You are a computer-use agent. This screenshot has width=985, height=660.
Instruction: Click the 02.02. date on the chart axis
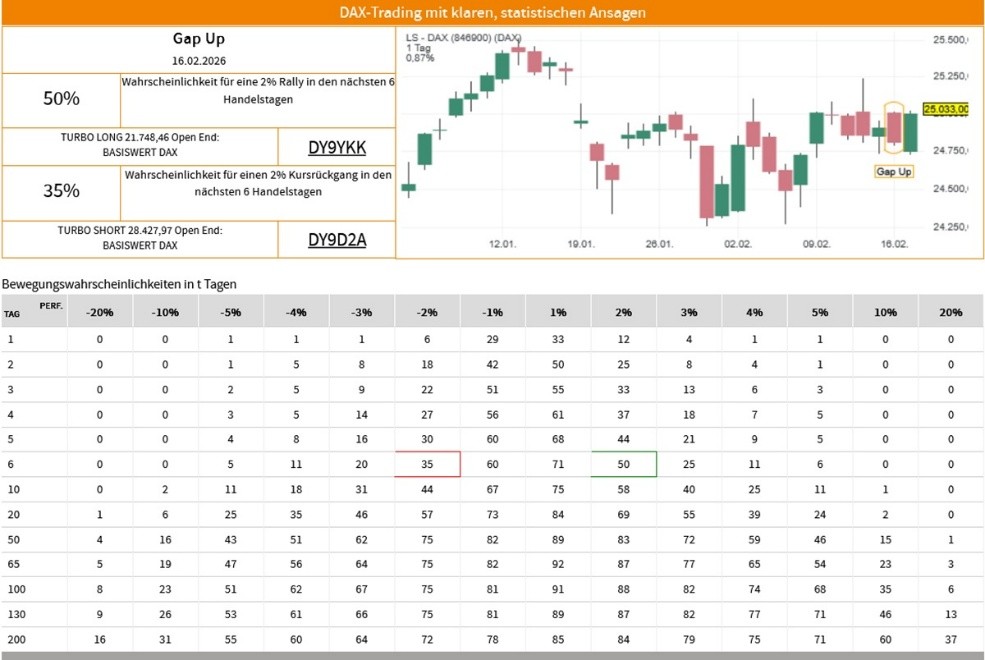click(738, 244)
